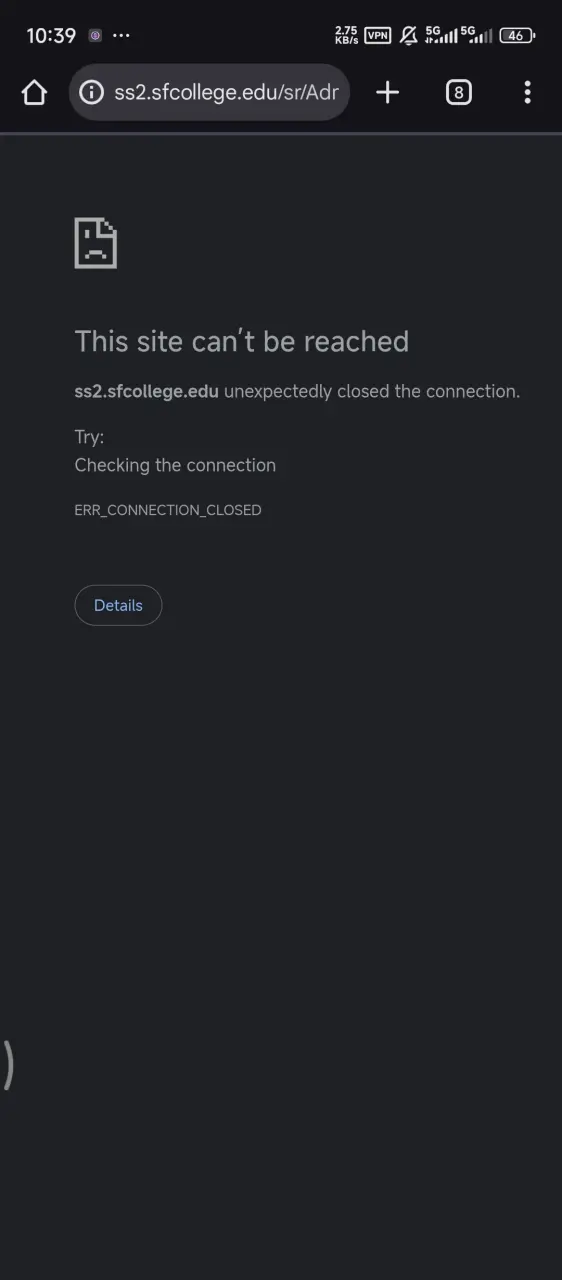
Task: Click the sad page error icon
Action: (96, 243)
